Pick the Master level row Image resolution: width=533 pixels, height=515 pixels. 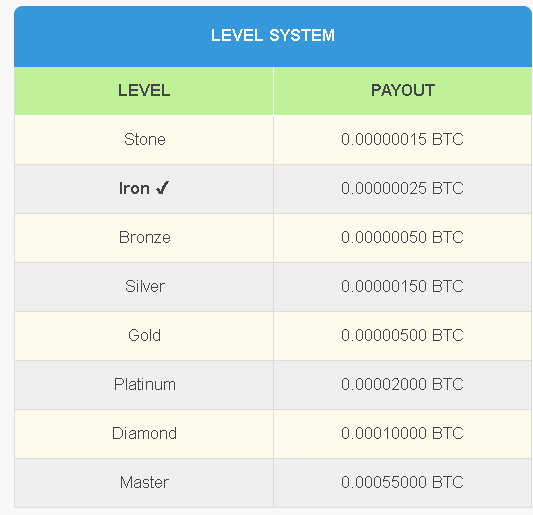click(x=273, y=482)
